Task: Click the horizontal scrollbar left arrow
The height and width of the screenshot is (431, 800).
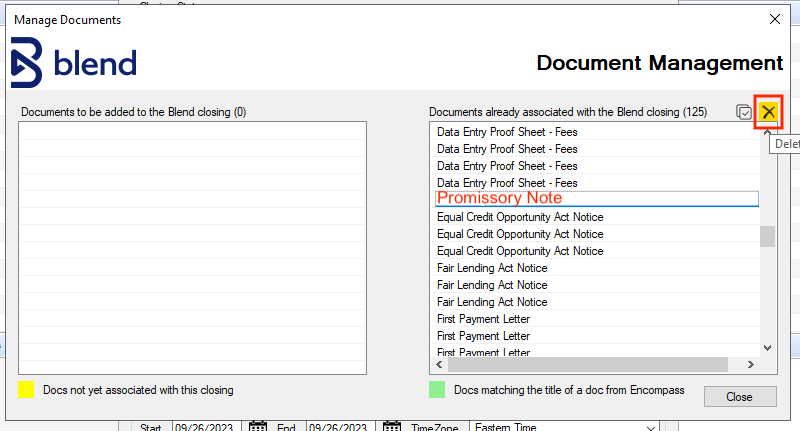Action: click(439, 364)
